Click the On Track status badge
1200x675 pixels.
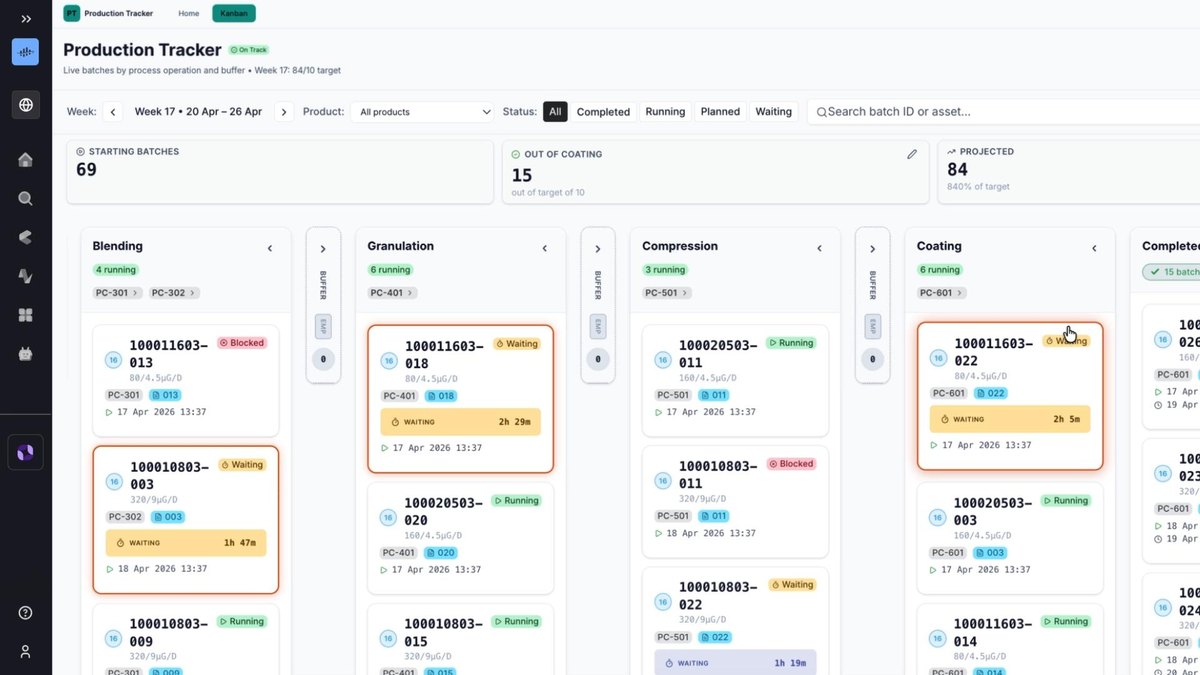(248, 49)
